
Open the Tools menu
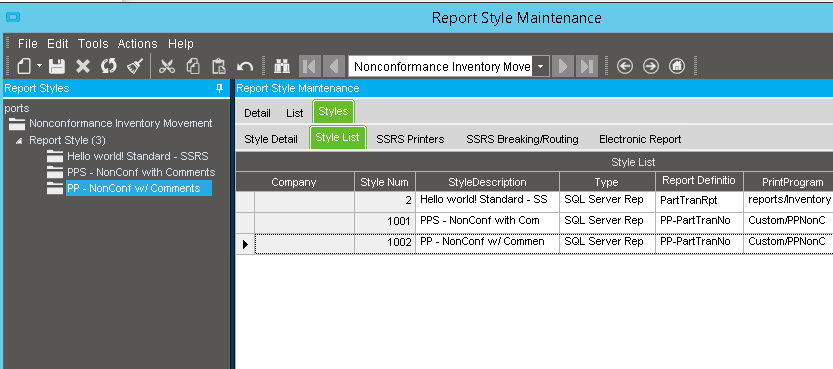93,44
